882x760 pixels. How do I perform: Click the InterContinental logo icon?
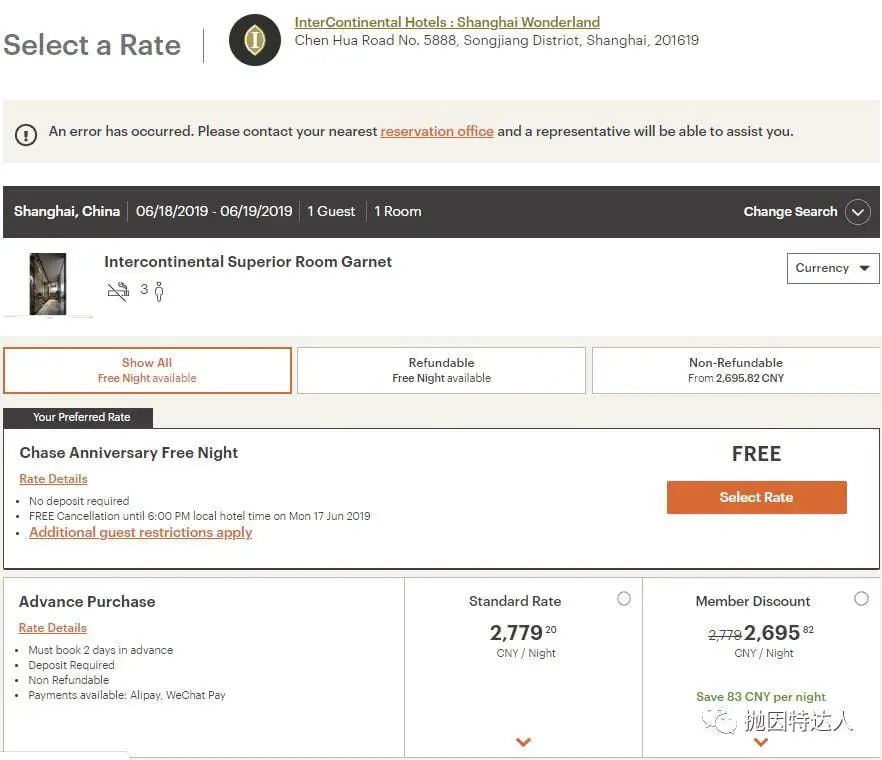tap(255, 40)
